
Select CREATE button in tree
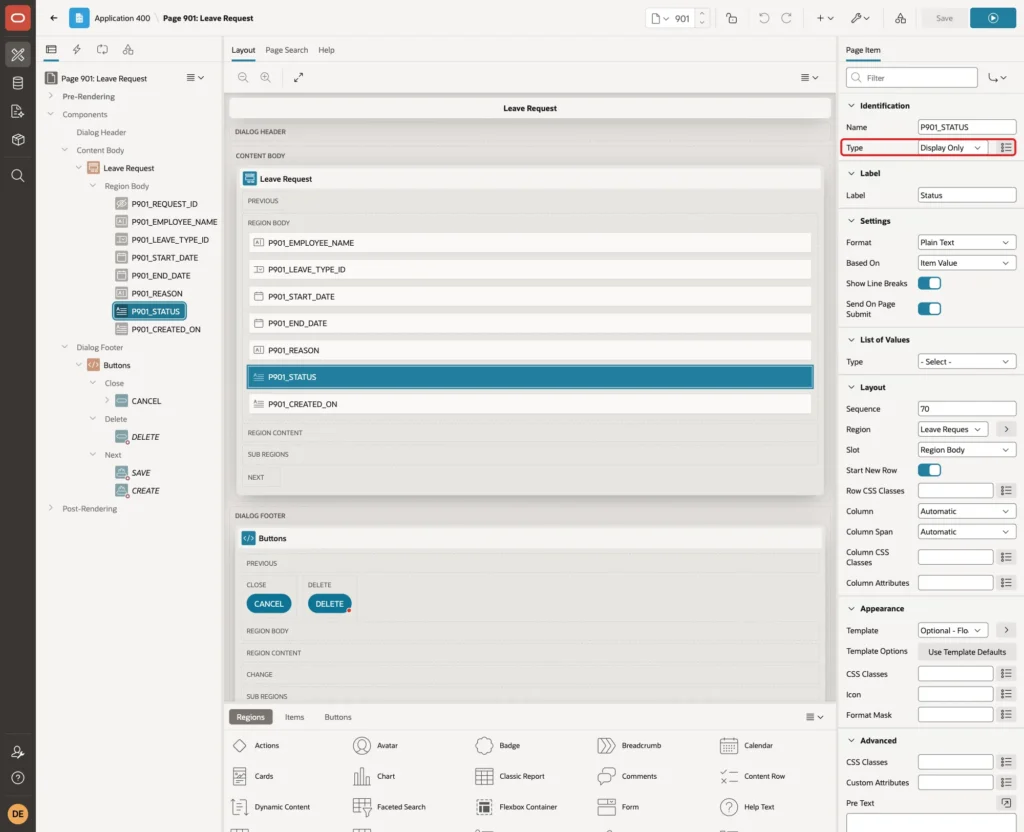(x=145, y=490)
